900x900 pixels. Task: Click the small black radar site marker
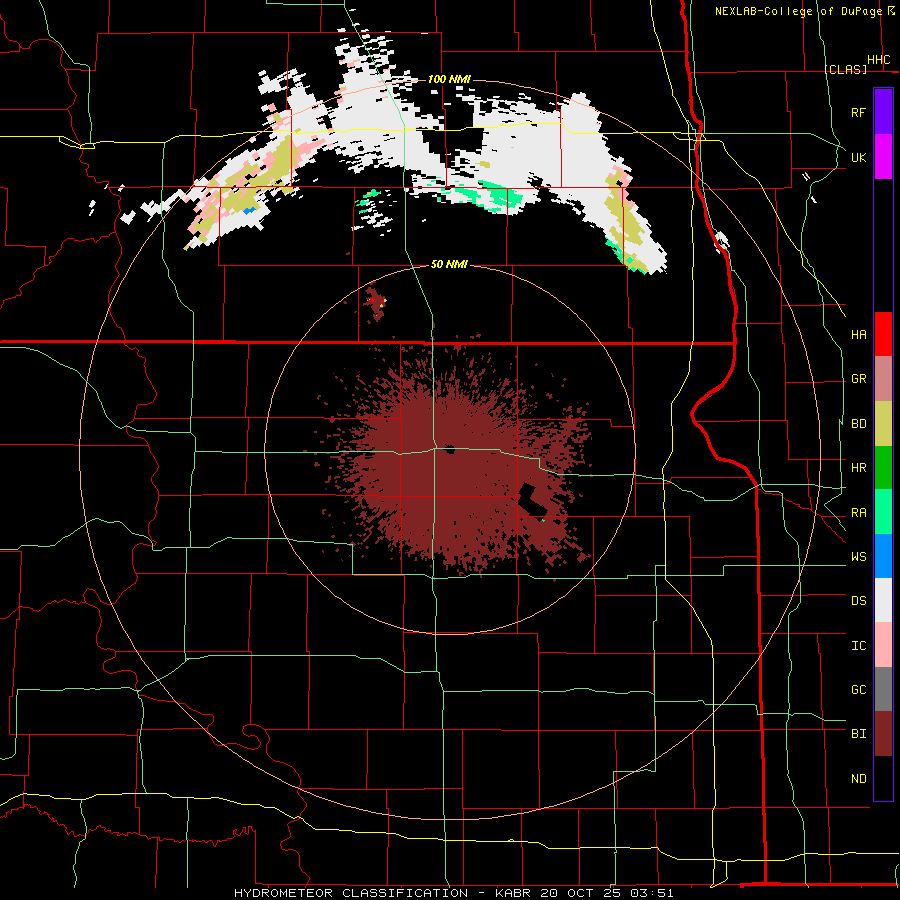click(x=450, y=449)
